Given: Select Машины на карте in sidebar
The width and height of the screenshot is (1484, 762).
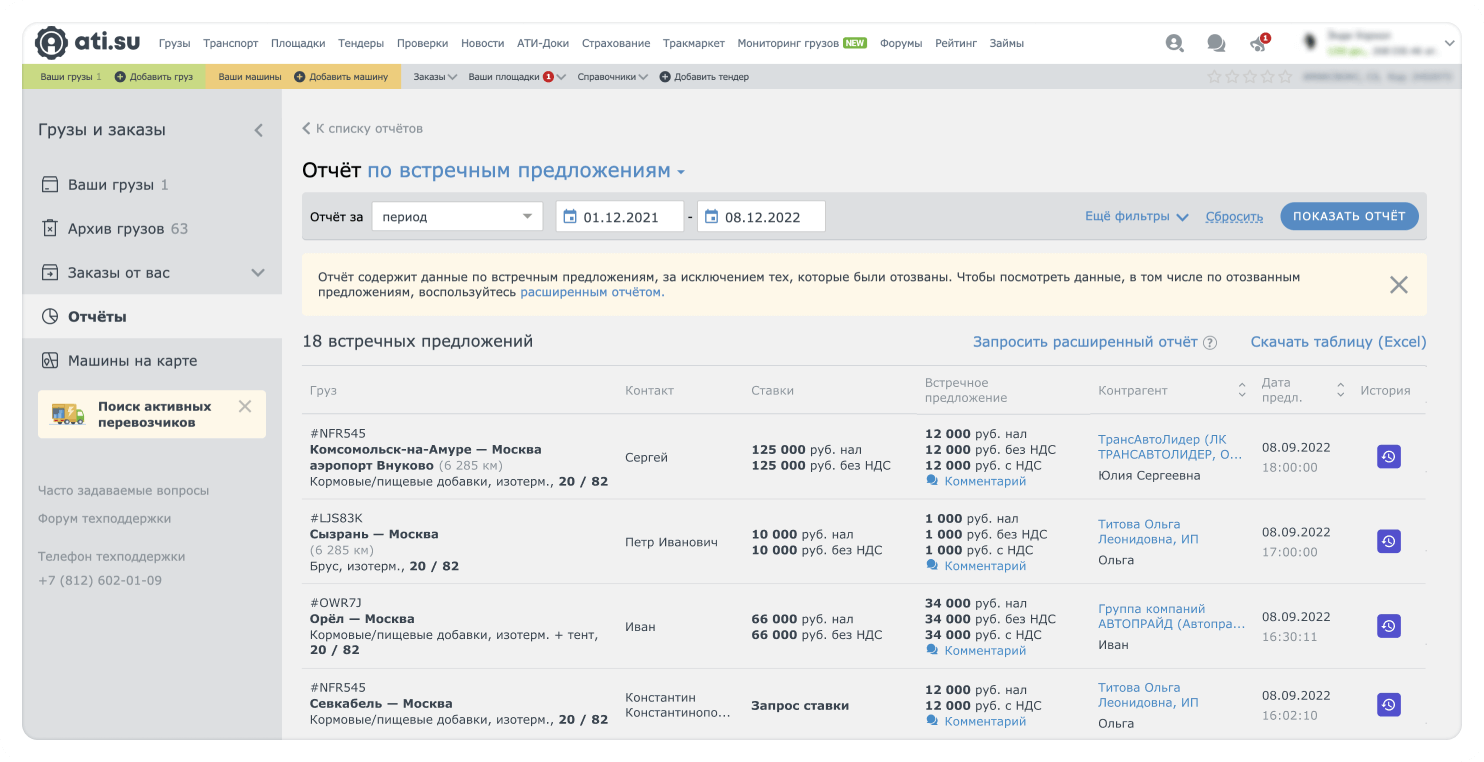Looking at the screenshot, I should tap(132, 361).
